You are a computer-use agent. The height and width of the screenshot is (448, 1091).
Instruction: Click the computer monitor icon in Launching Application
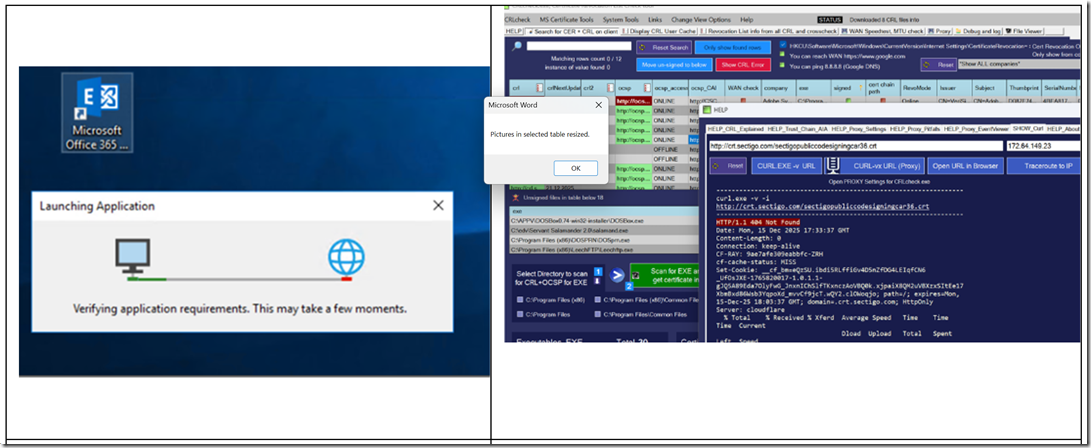pos(132,256)
